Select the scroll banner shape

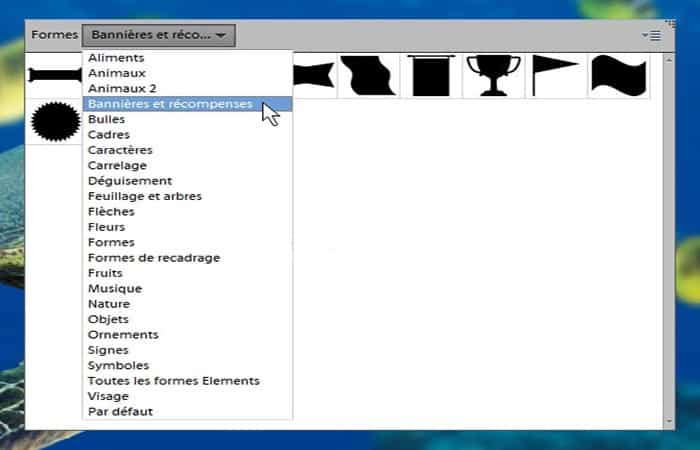click(x=55, y=75)
